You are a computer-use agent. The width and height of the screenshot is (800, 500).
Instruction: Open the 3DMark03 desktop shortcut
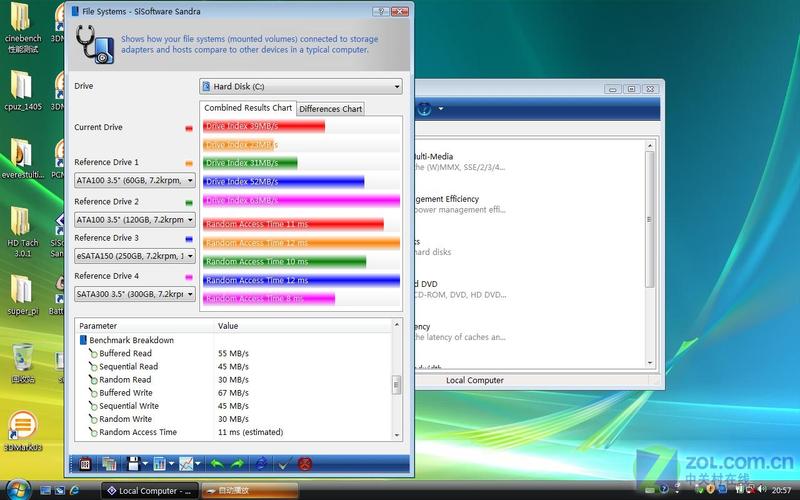[x=22, y=431]
